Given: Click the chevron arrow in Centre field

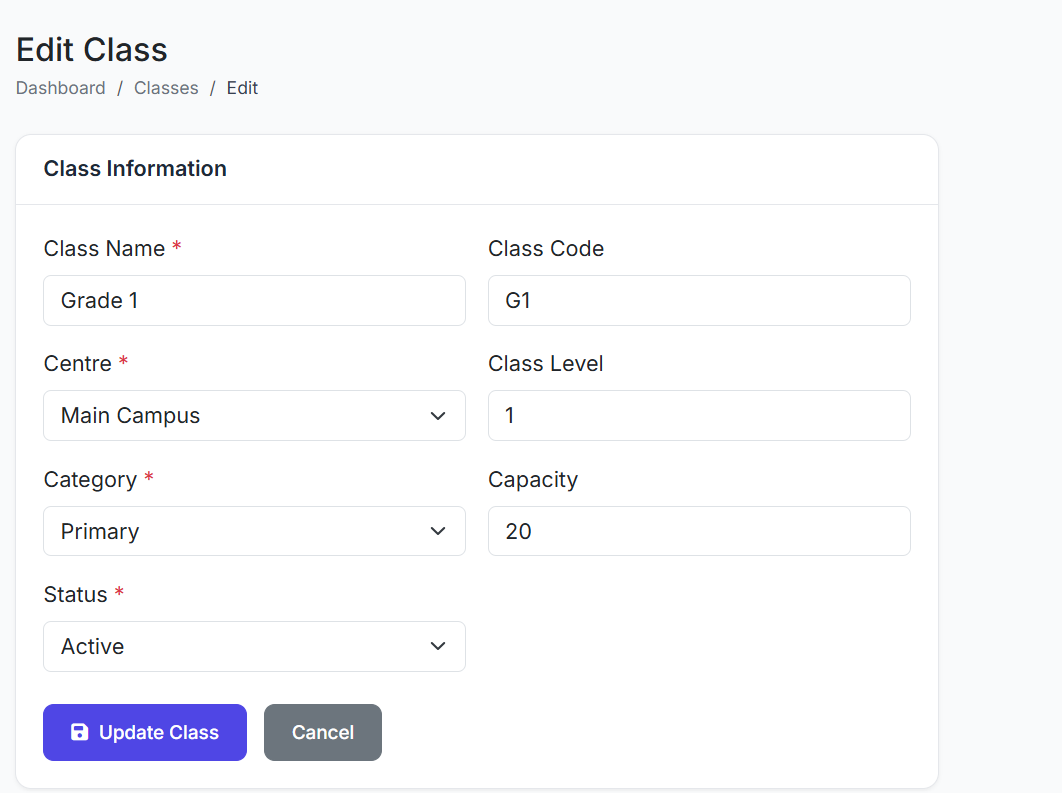Looking at the screenshot, I should (x=437, y=416).
